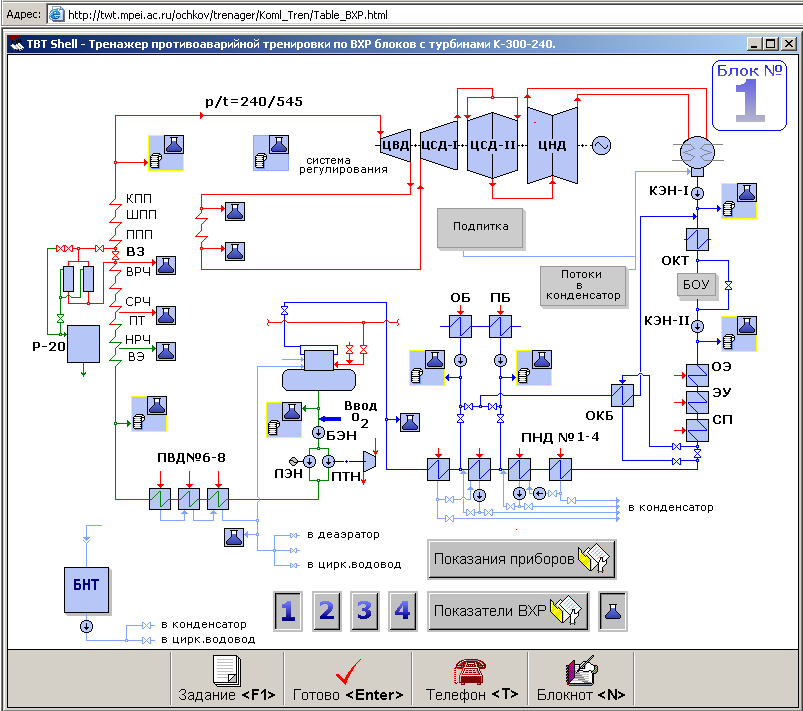Open the flask sampler below the ПВД heaters
803x711 pixels.
(x=234, y=537)
